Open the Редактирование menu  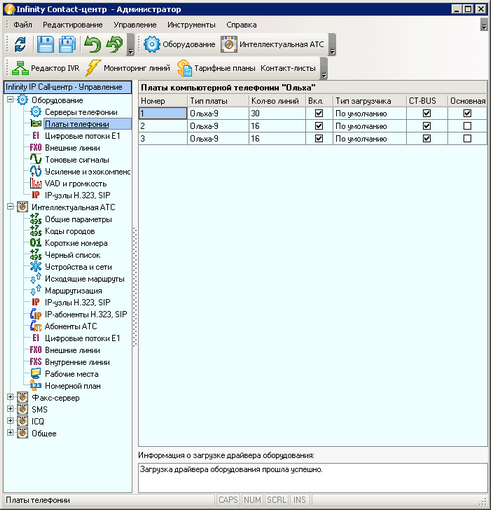coord(72,25)
